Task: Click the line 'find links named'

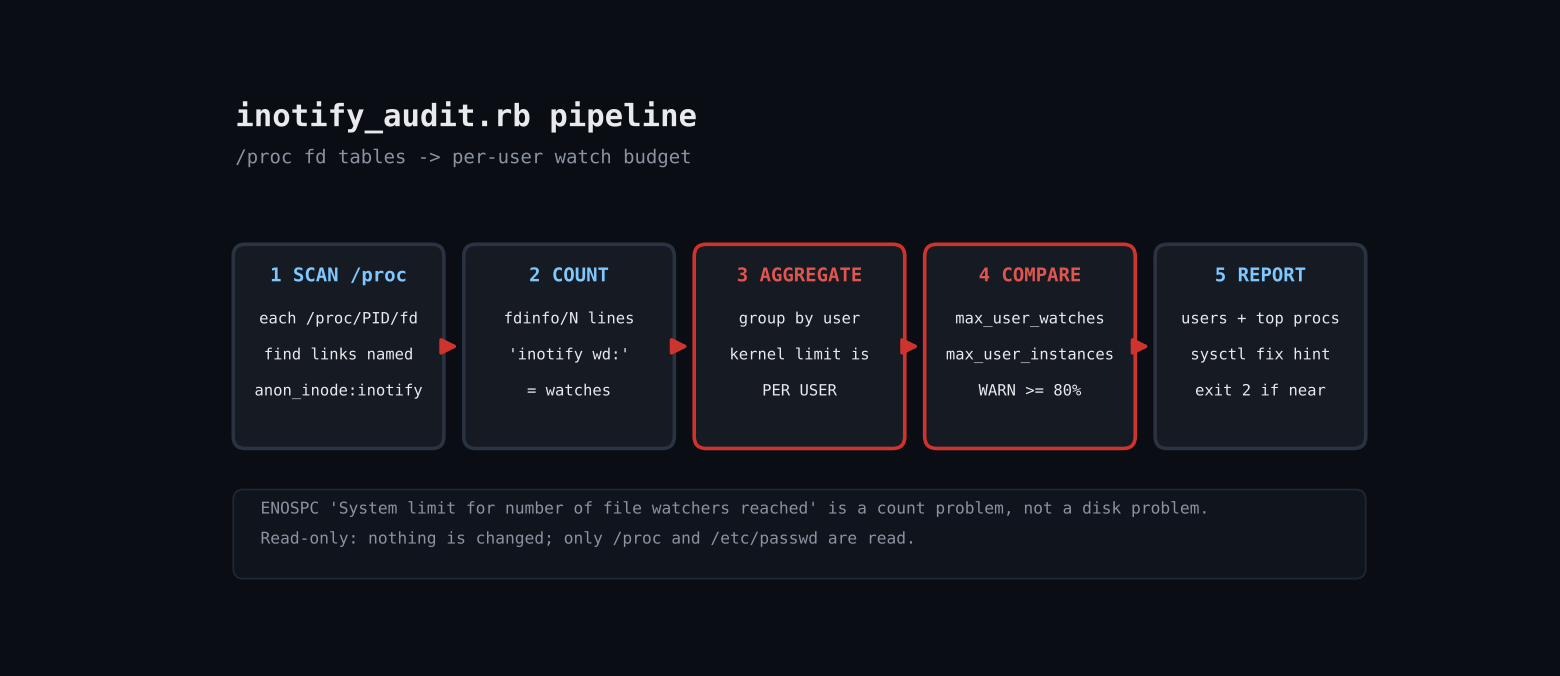Action: (x=339, y=354)
